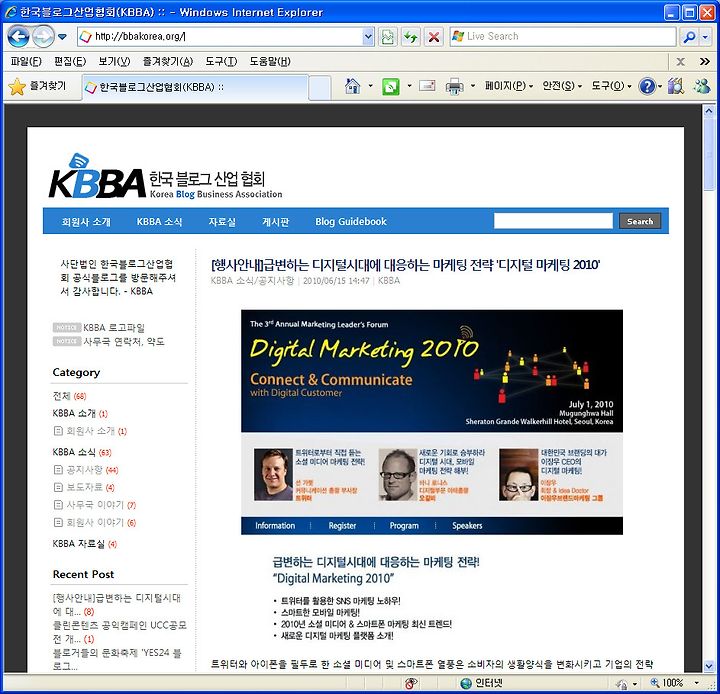This screenshot has width=720, height=694.
Task: Open the Print options dropdown arrow
Action: pos(473,86)
